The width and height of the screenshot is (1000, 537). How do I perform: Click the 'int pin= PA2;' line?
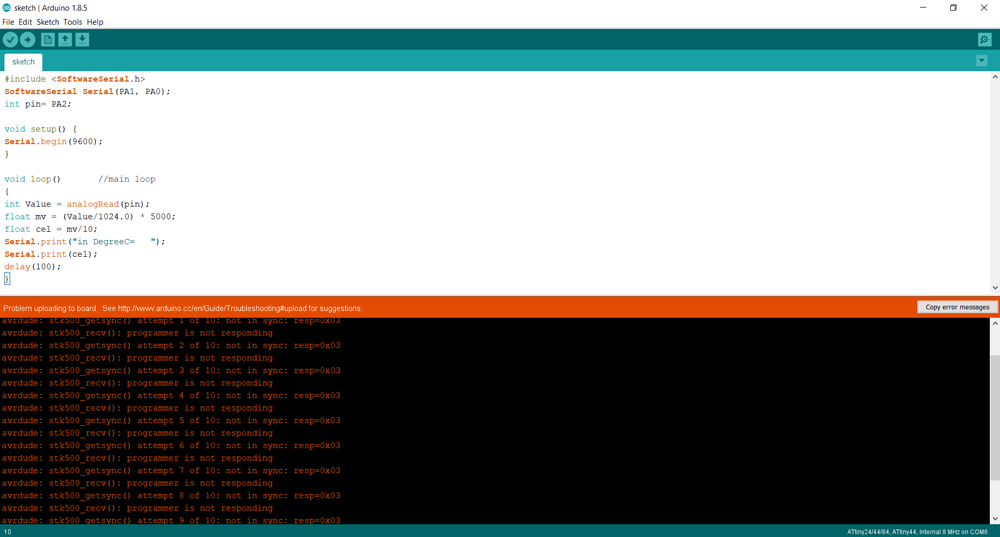coord(38,104)
